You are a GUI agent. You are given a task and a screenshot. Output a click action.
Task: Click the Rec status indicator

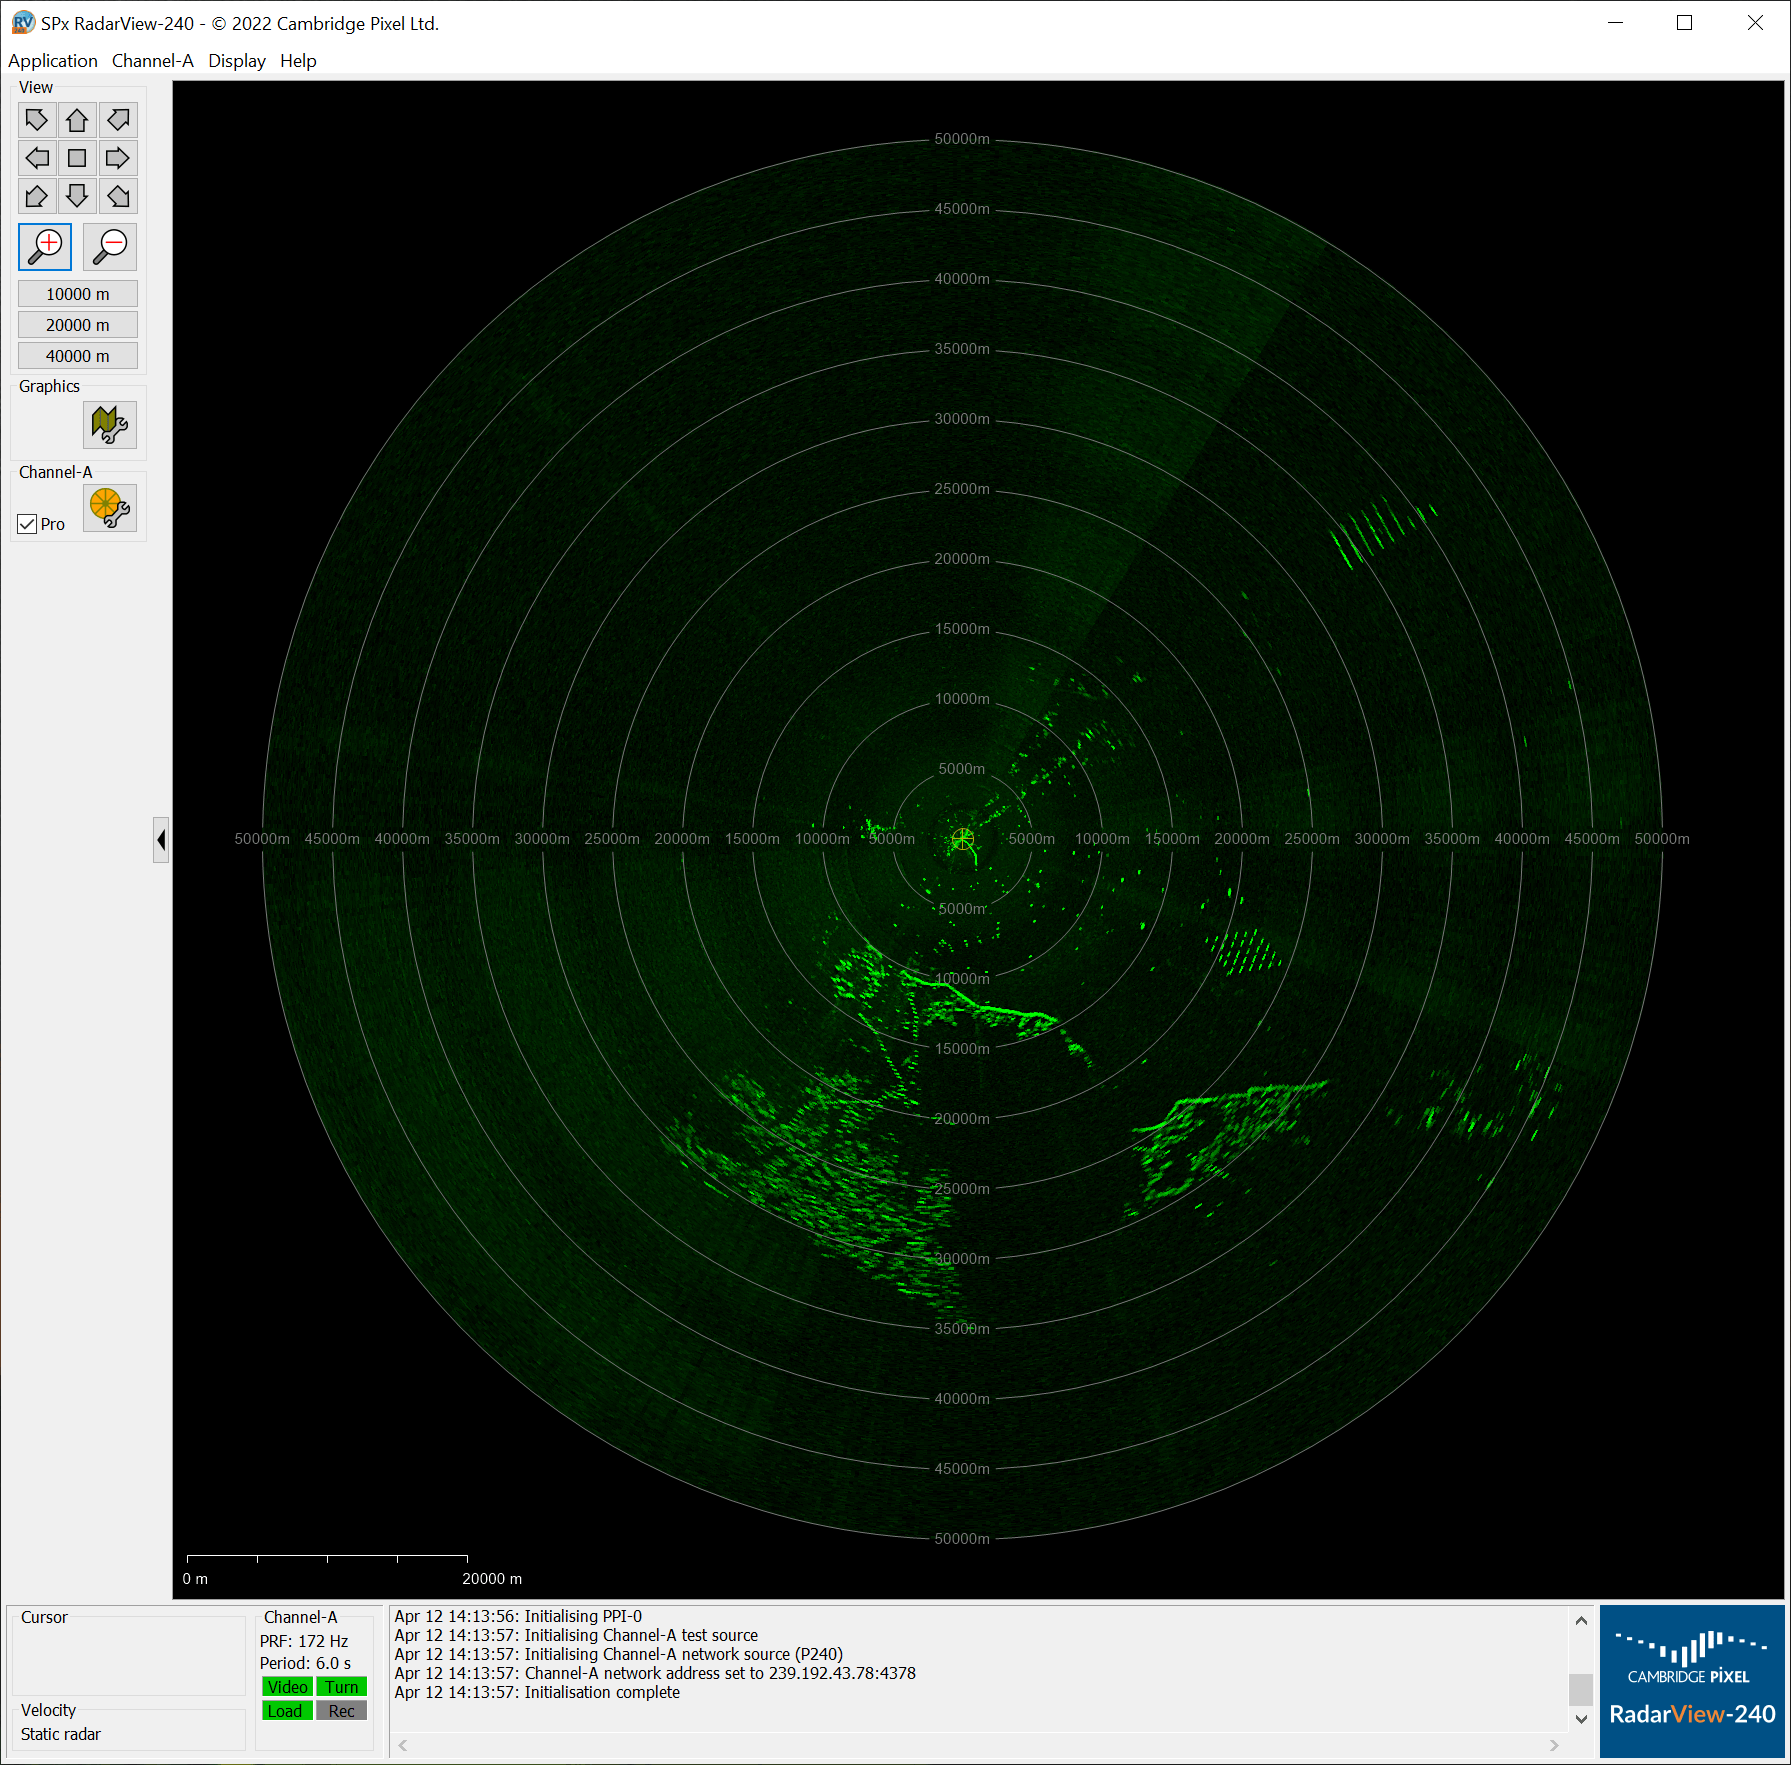pos(341,1710)
